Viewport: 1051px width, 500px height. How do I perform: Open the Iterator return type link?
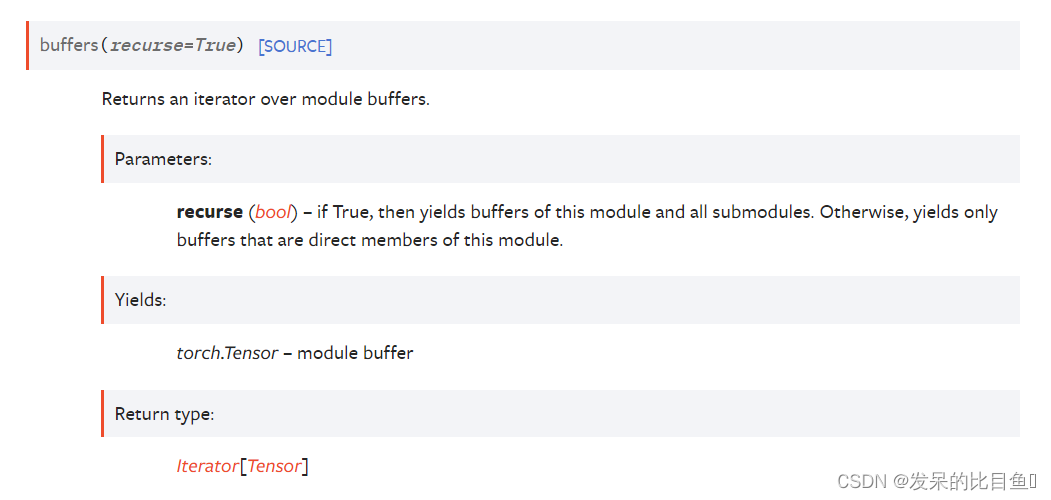208,466
